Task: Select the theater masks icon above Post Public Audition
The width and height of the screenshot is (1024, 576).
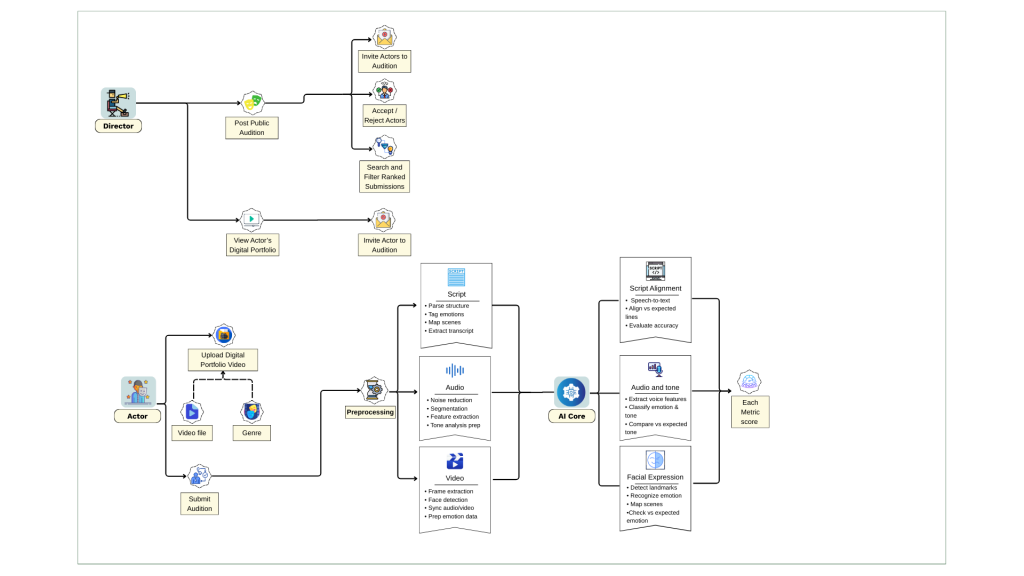Action: [x=252, y=103]
